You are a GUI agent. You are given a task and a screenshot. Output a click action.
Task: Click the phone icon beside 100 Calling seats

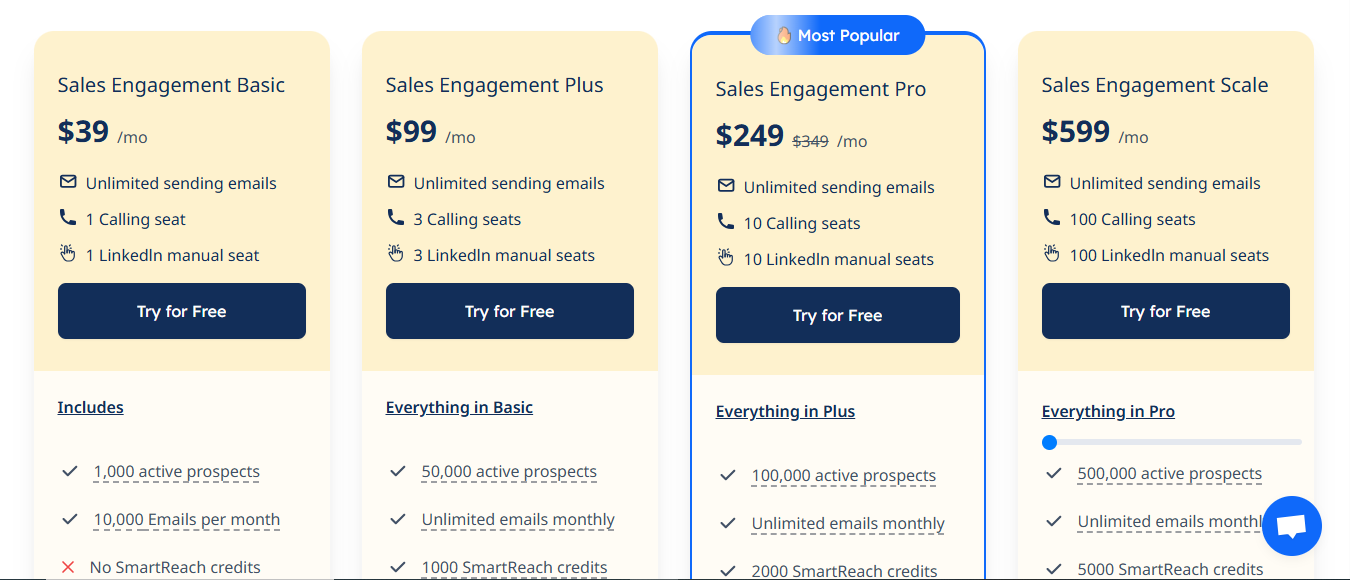pyautogui.click(x=1051, y=218)
